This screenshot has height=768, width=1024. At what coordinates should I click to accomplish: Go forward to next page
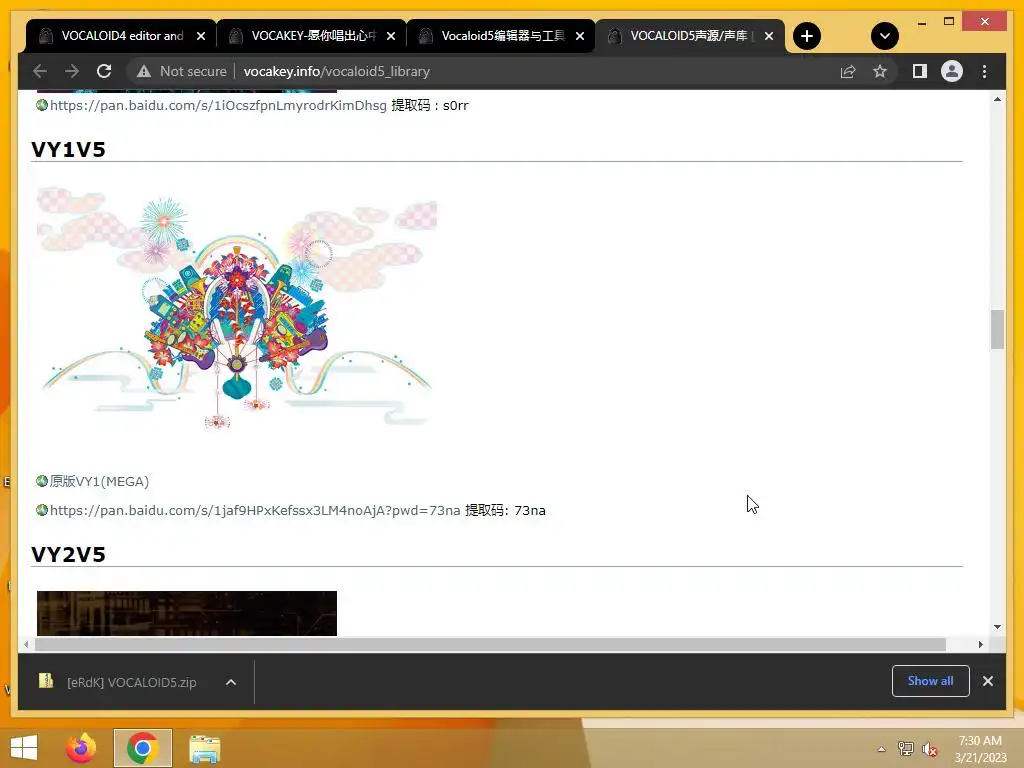coord(72,71)
